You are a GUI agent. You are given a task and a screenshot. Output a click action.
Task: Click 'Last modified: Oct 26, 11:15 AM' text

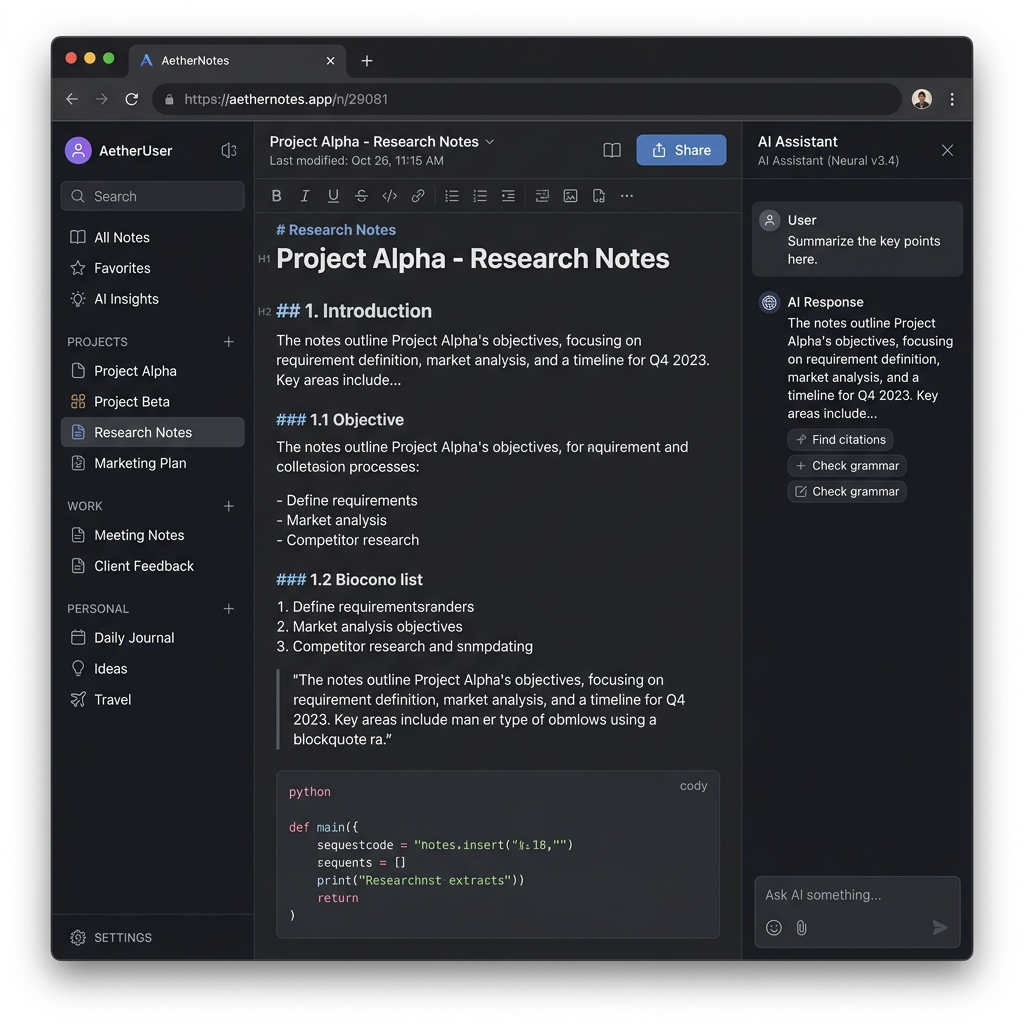357,161
